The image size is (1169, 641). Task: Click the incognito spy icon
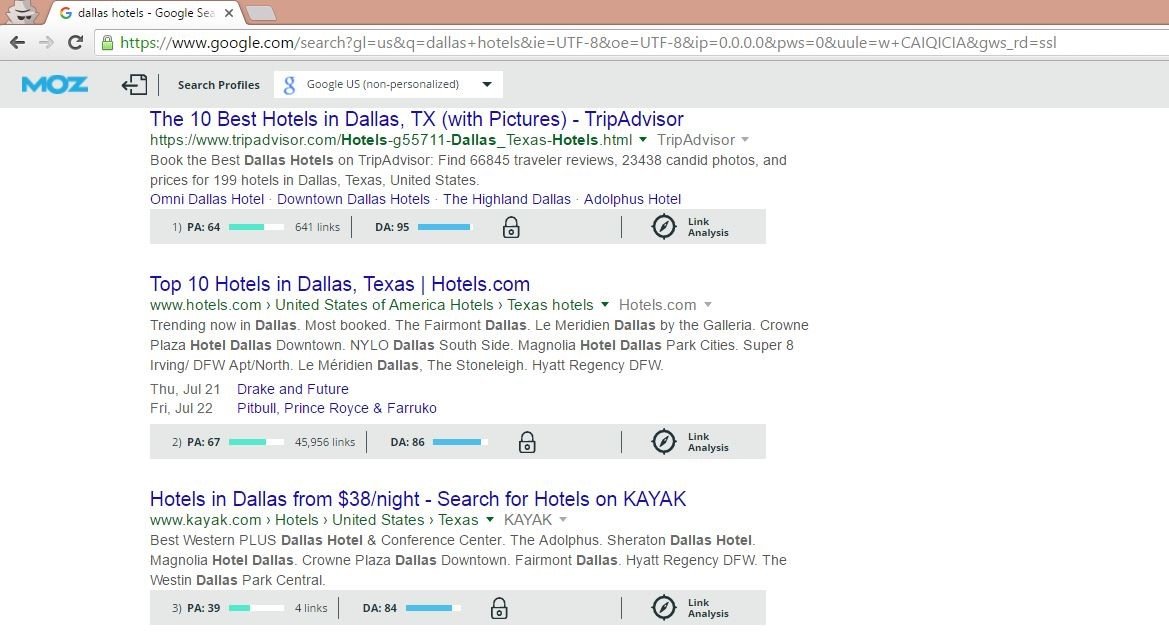22,12
